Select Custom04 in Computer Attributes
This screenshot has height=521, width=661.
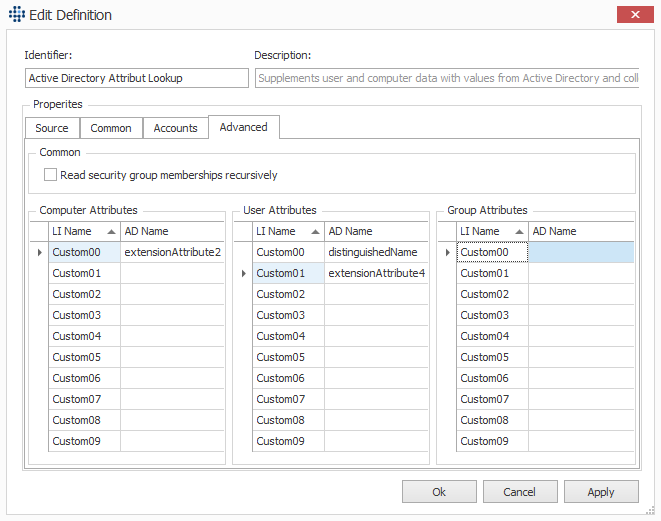tap(84, 336)
